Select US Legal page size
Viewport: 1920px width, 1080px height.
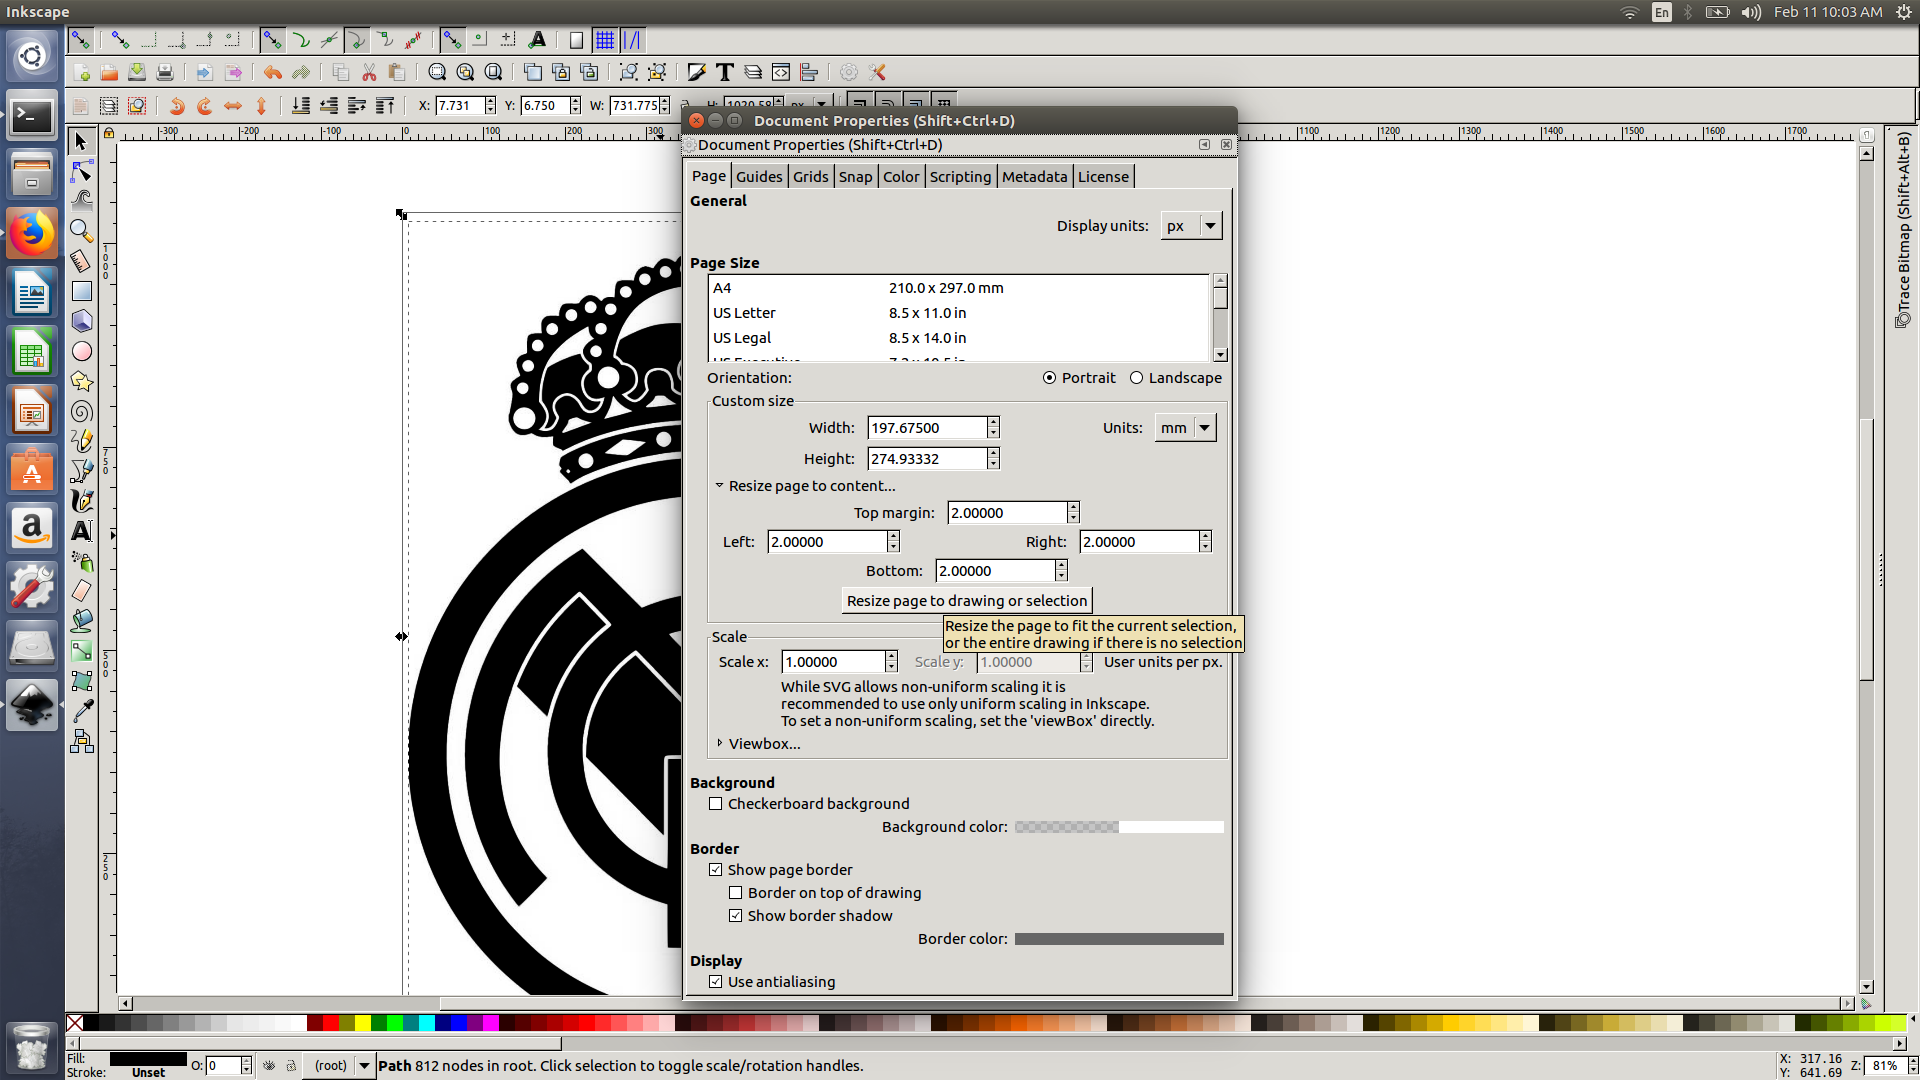[959, 338]
